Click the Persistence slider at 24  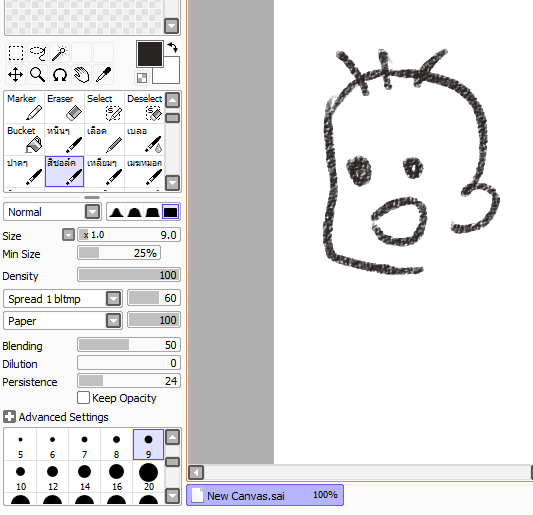[x=129, y=381]
